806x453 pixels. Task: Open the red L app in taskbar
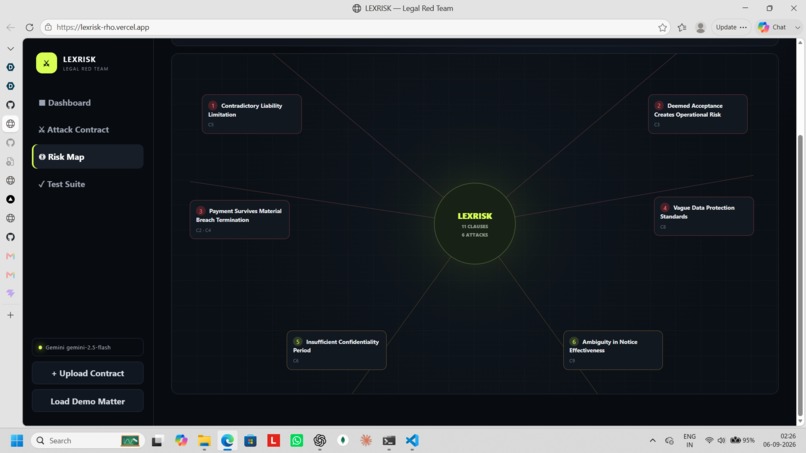pos(273,441)
